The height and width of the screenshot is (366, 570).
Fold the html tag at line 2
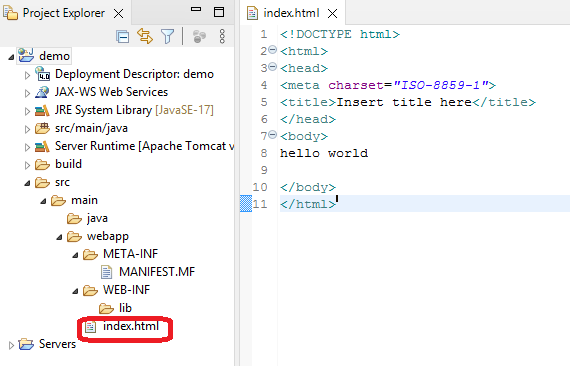273,49
